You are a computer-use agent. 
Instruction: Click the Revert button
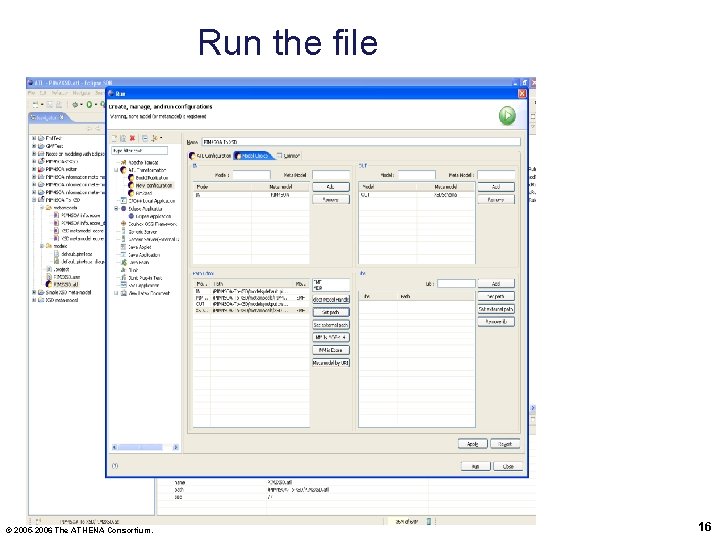click(x=505, y=444)
